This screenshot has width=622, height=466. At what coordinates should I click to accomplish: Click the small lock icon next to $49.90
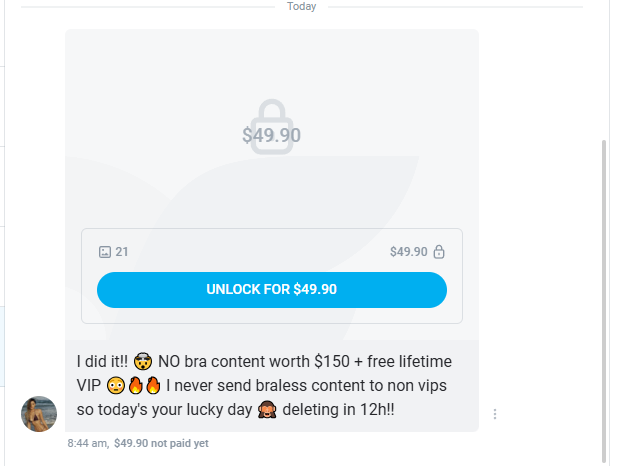tap(439, 252)
